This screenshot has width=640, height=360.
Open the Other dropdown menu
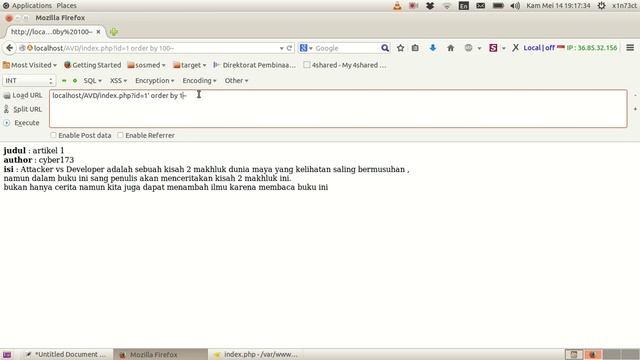point(236,81)
